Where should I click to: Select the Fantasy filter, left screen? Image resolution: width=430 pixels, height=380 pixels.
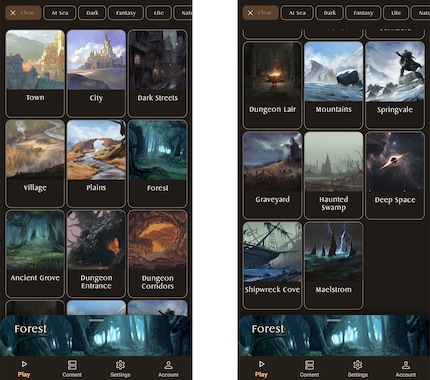[126, 13]
